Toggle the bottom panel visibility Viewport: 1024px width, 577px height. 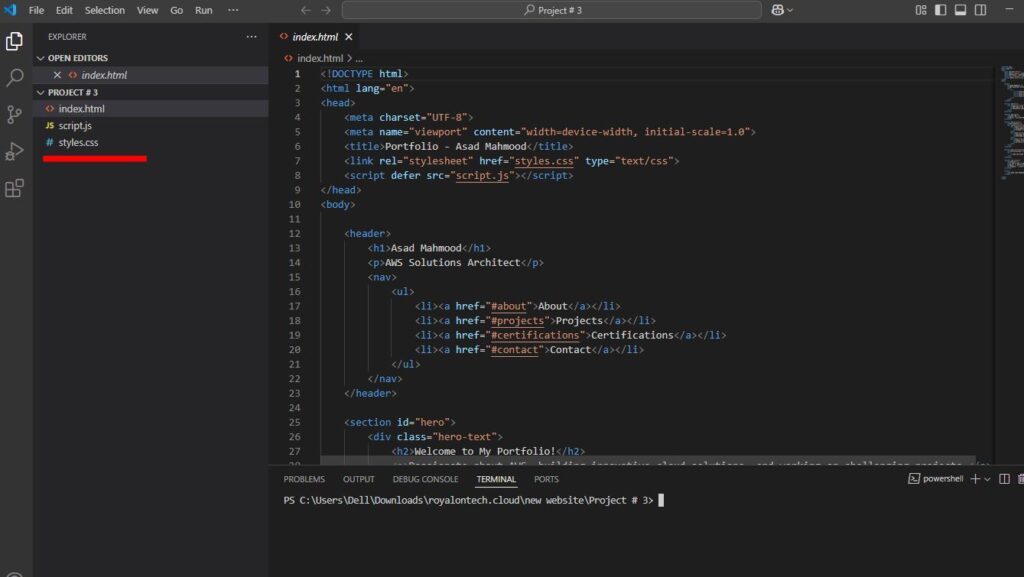(961, 10)
